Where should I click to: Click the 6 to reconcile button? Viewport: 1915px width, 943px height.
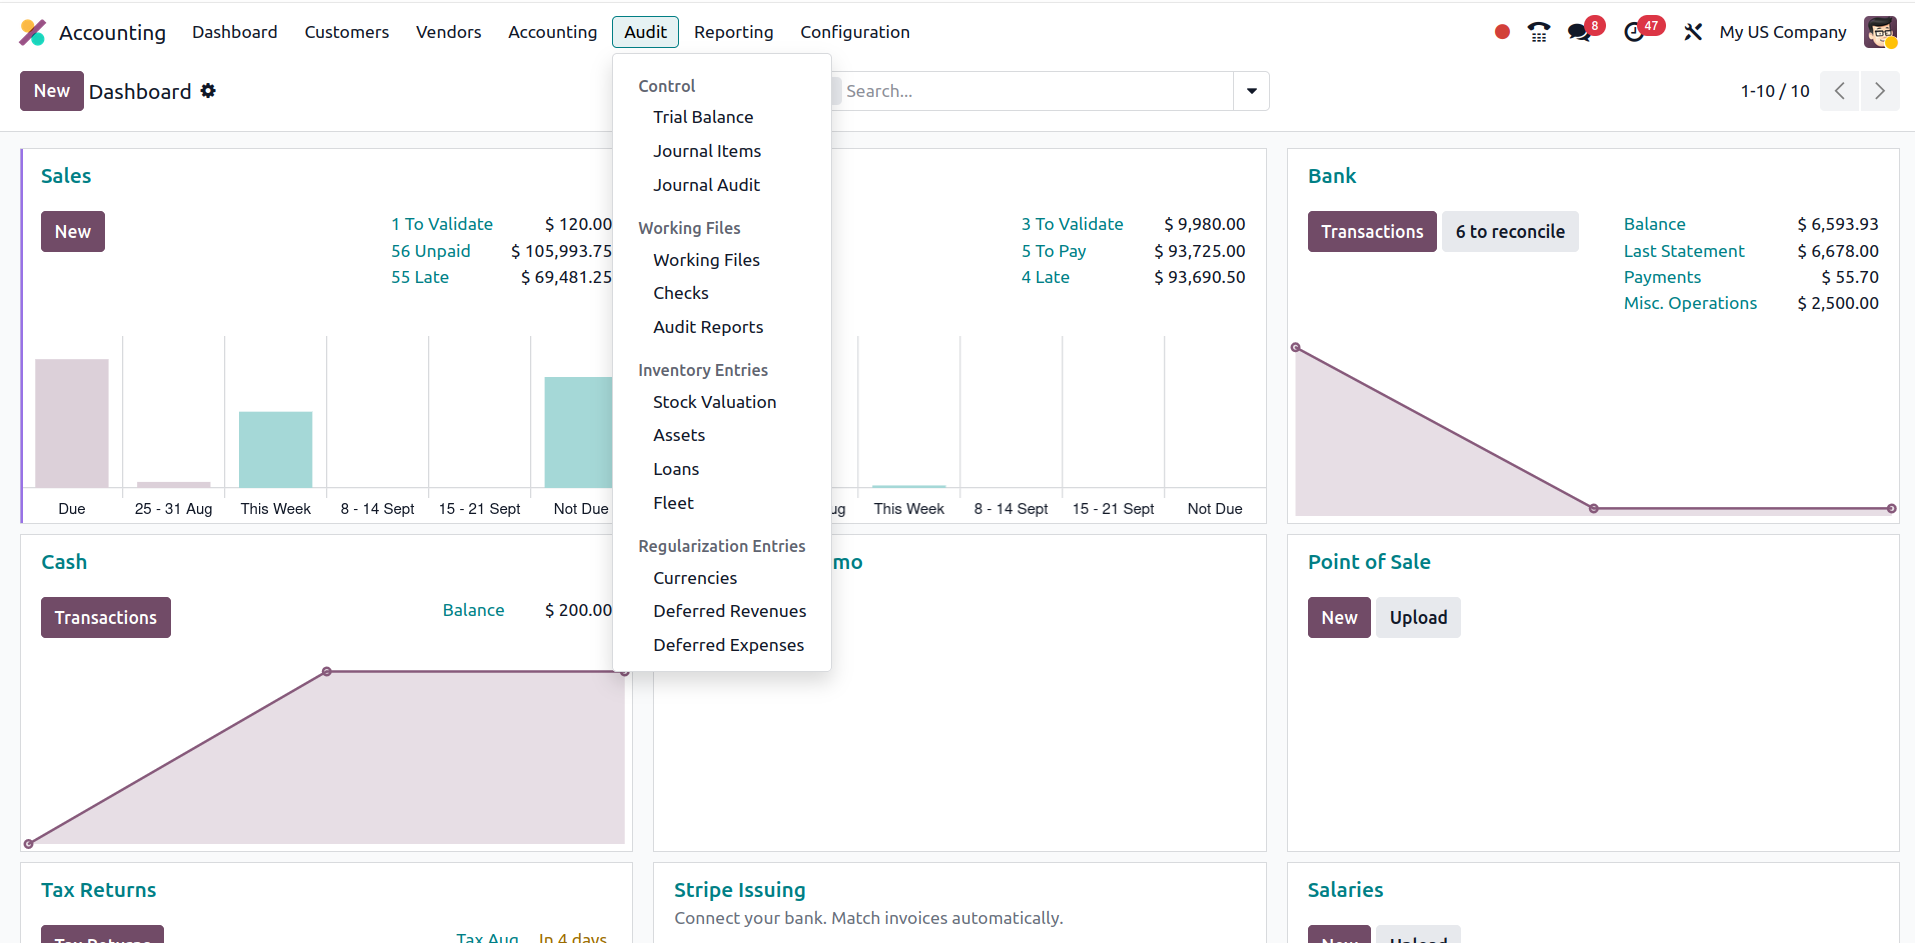pyautogui.click(x=1509, y=231)
